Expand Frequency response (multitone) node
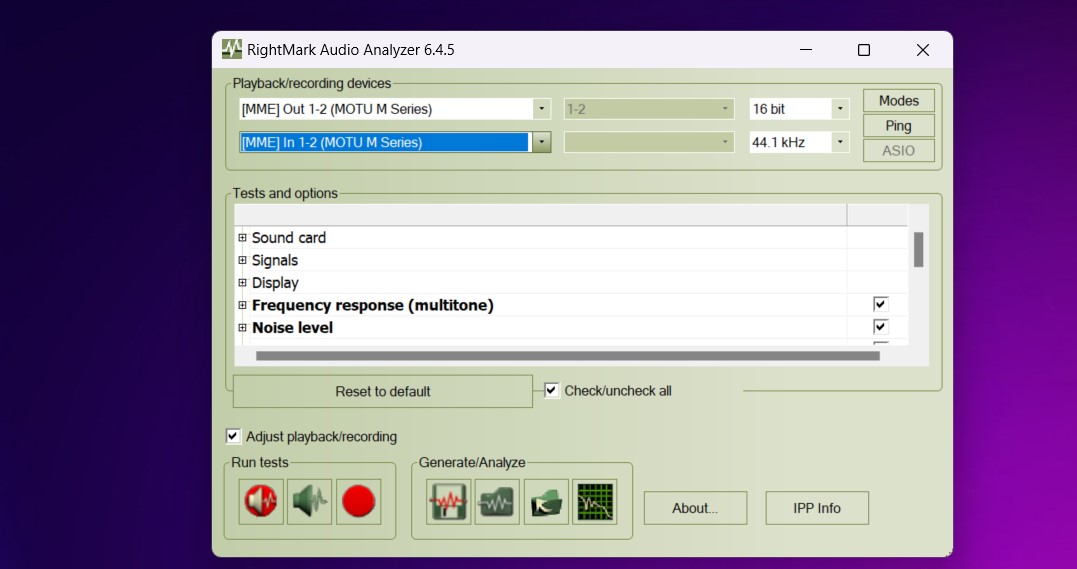1077x569 pixels. (x=242, y=305)
